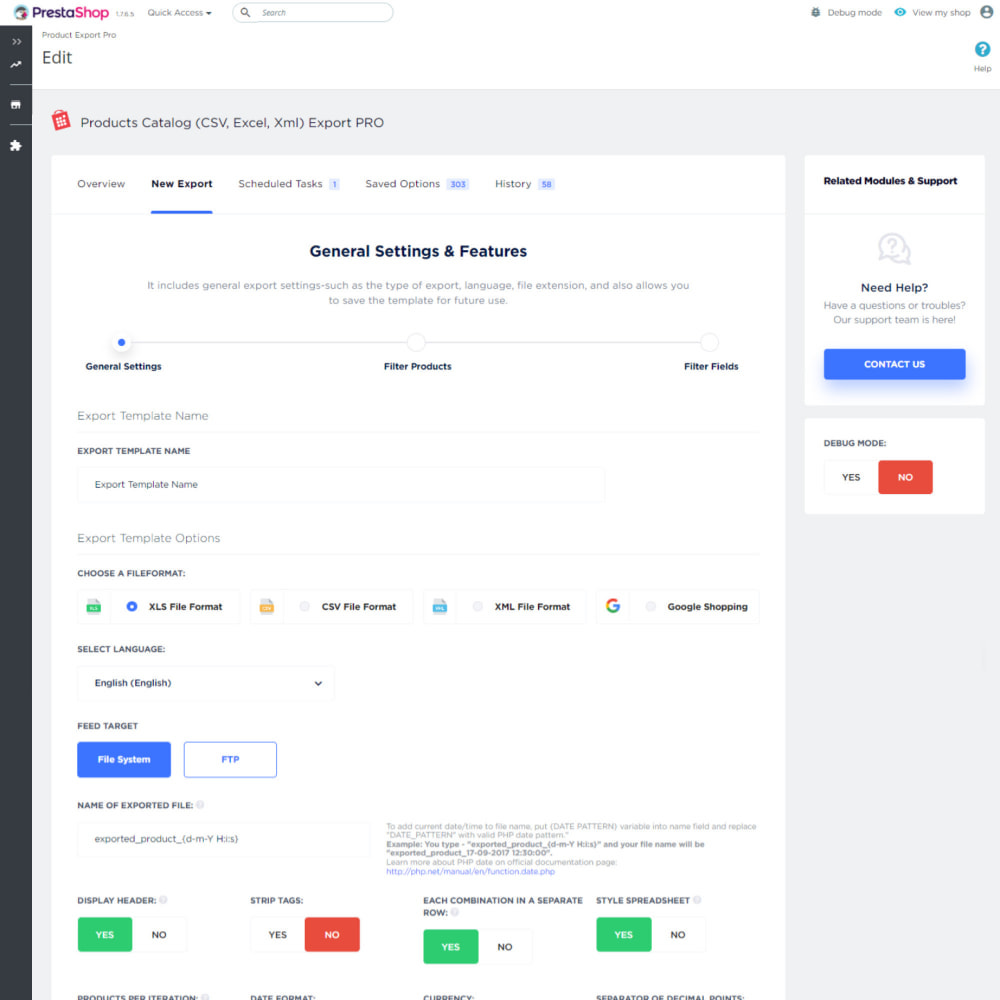Select the CSV File Format radio option
The image size is (1000, 1000).
point(305,606)
